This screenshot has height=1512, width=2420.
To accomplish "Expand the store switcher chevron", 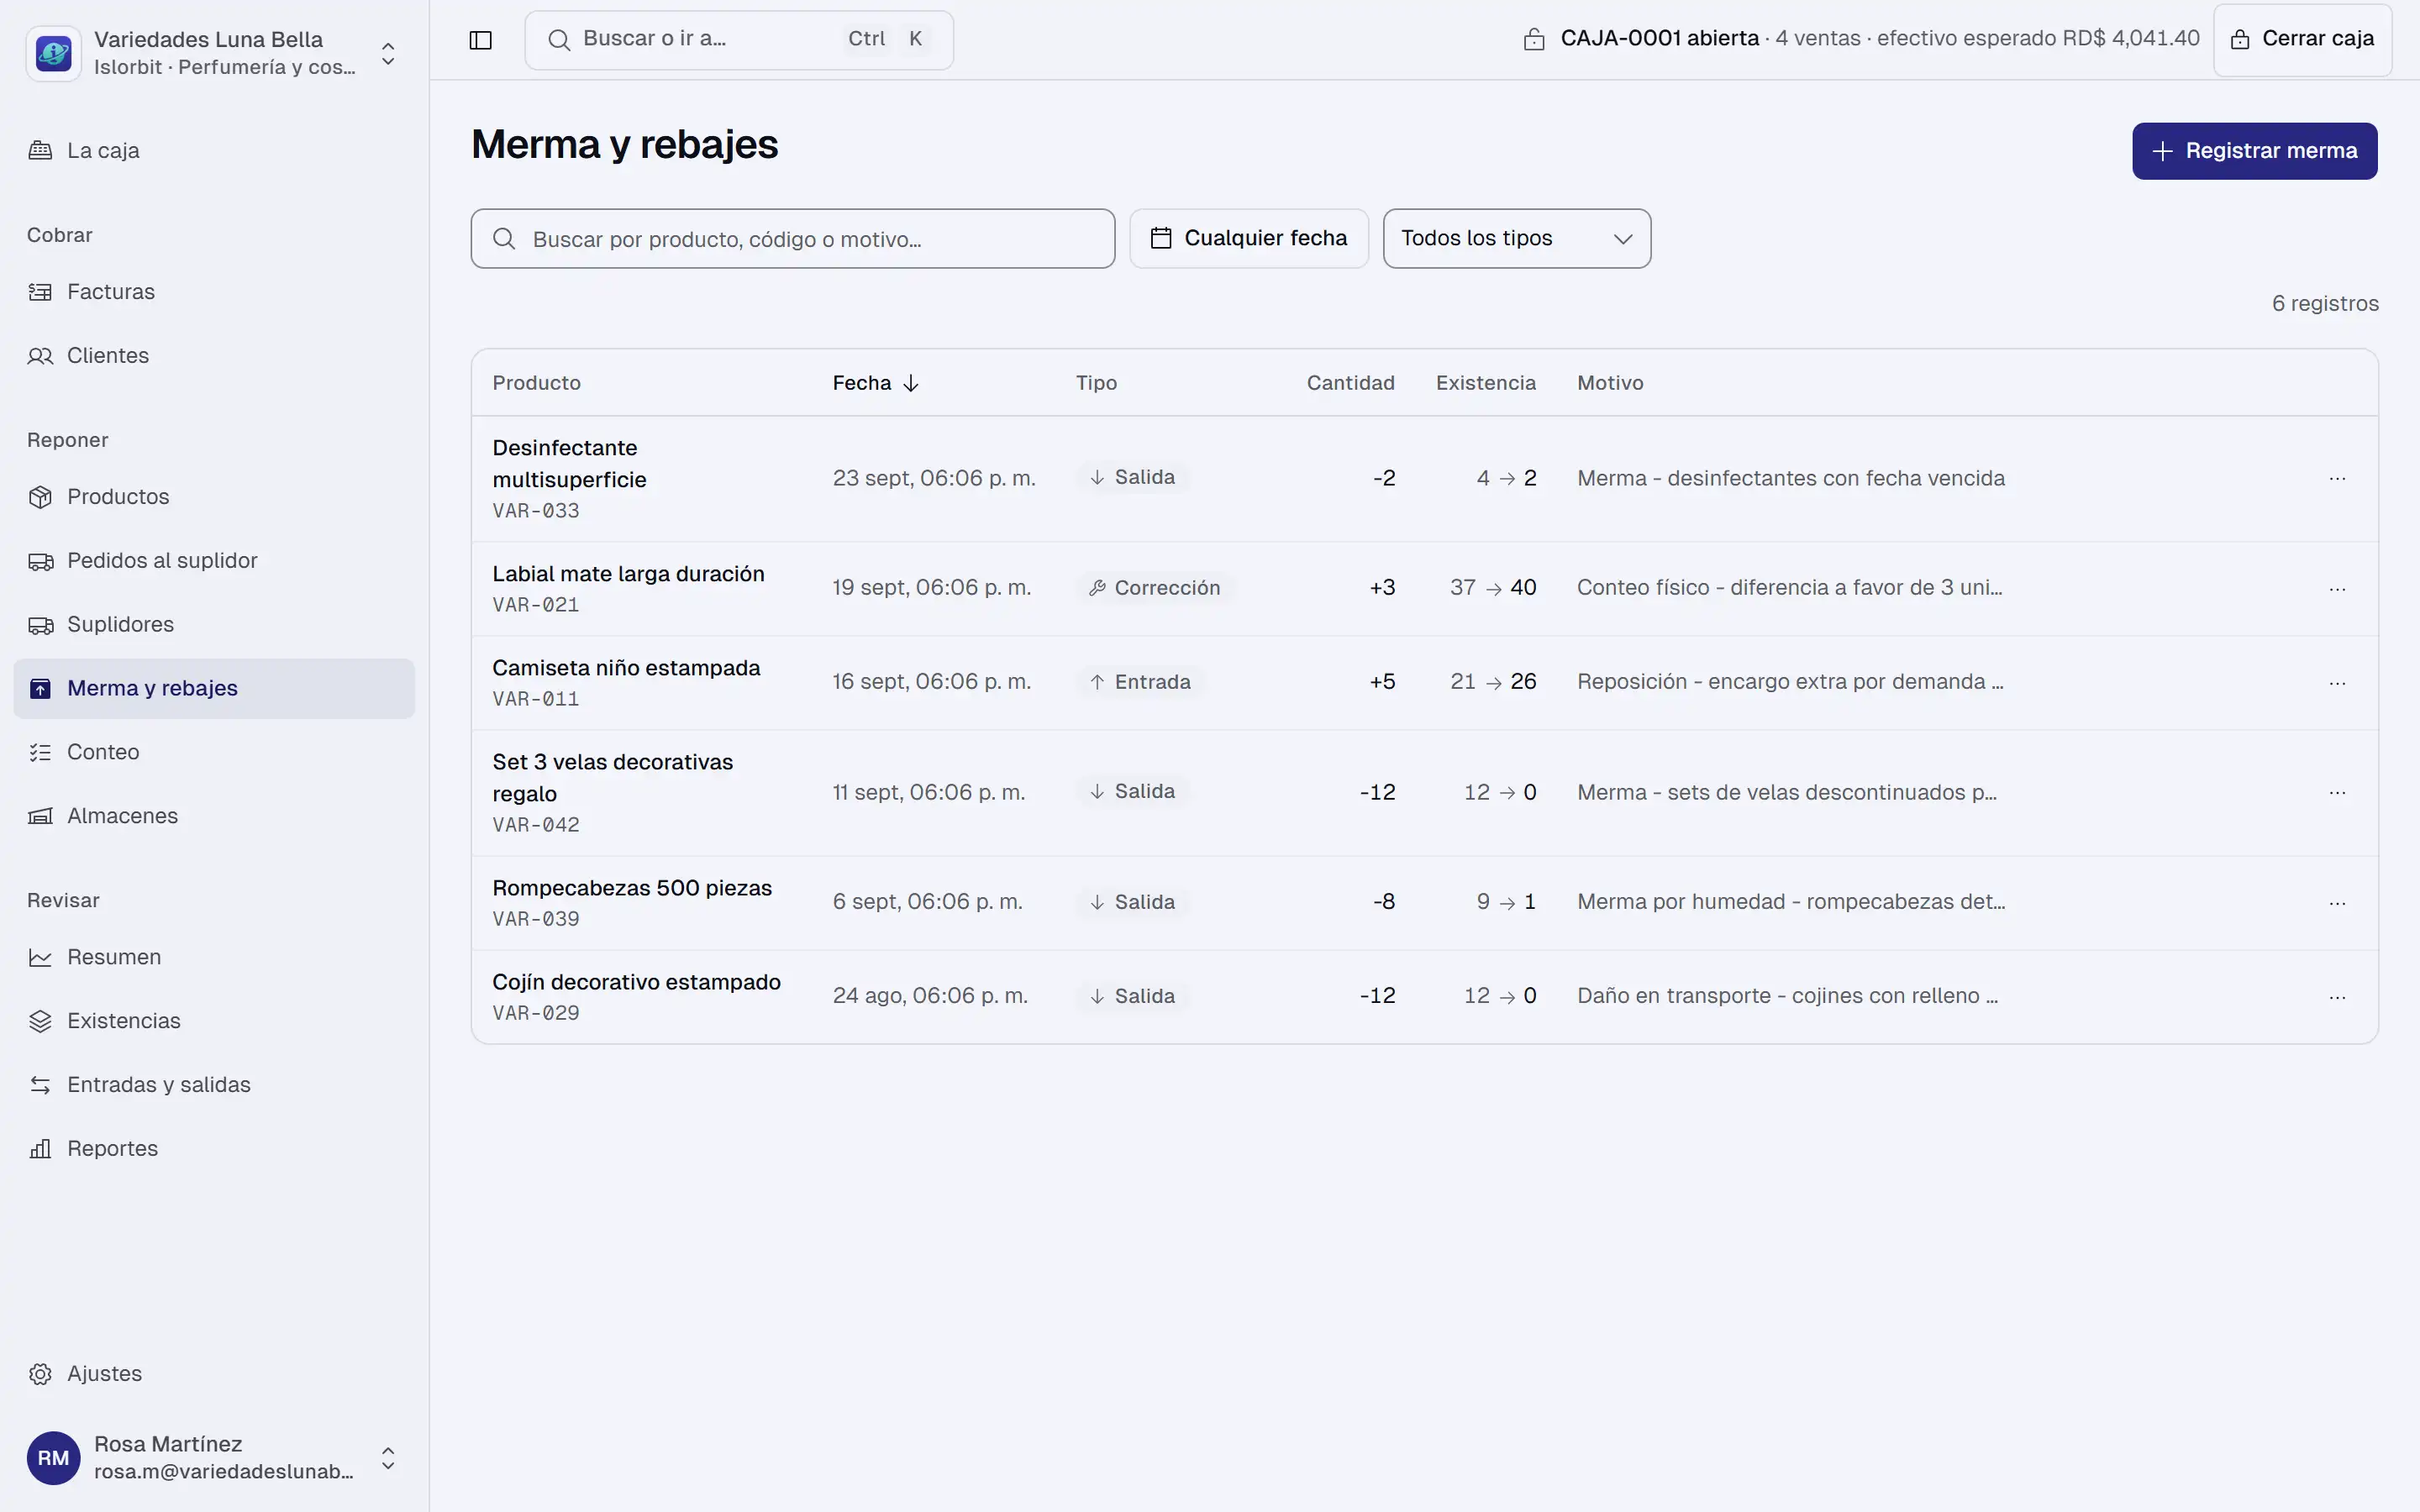I will click(x=388, y=53).
